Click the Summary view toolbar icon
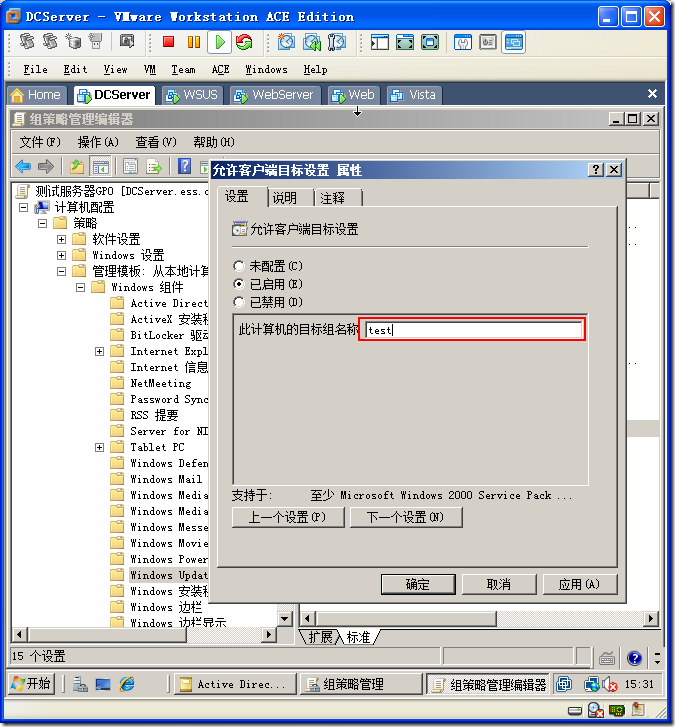This screenshot has width=675, height=727. tap(463, 42)
